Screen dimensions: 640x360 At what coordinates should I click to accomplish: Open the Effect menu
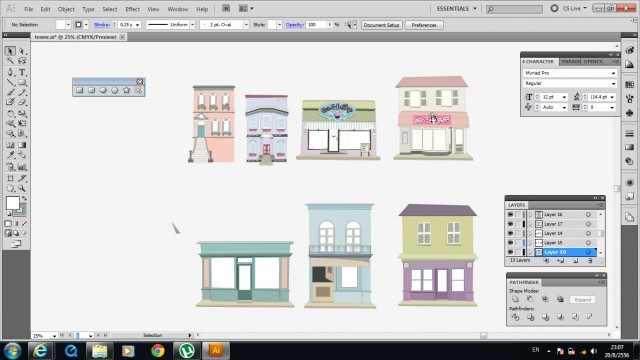(x=132, y=9)
